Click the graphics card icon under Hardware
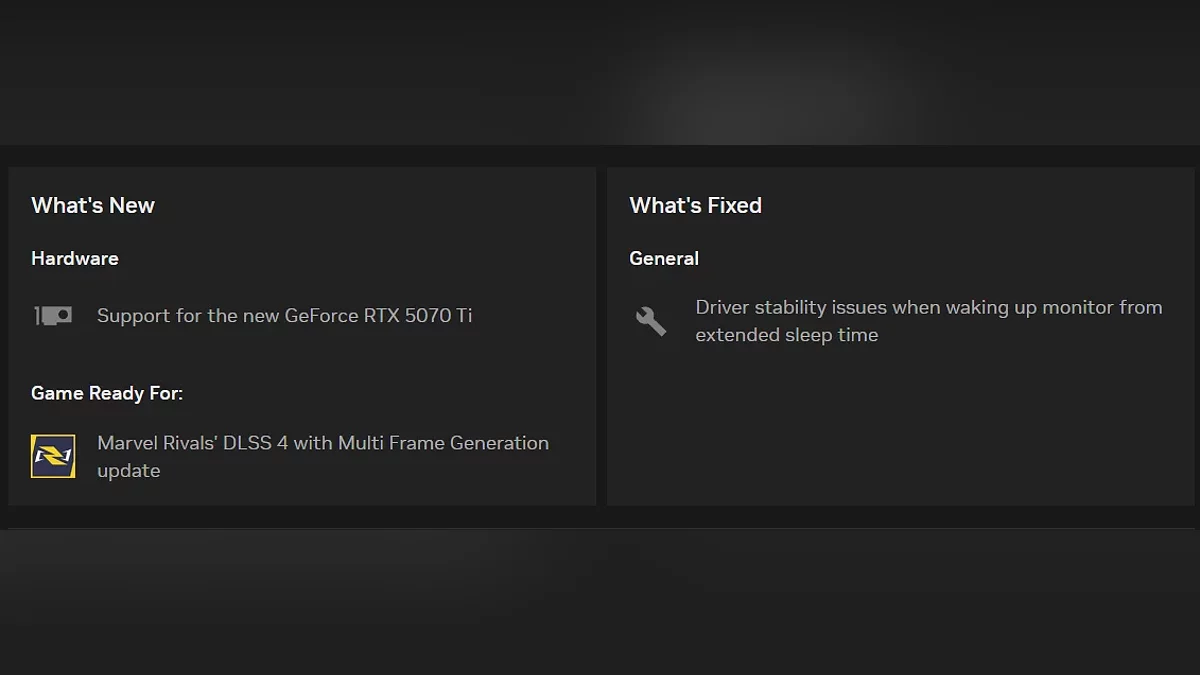Image resolution: width=1200 pixels, height=675 pixels. pyautogui.click(x=53, y=316)
